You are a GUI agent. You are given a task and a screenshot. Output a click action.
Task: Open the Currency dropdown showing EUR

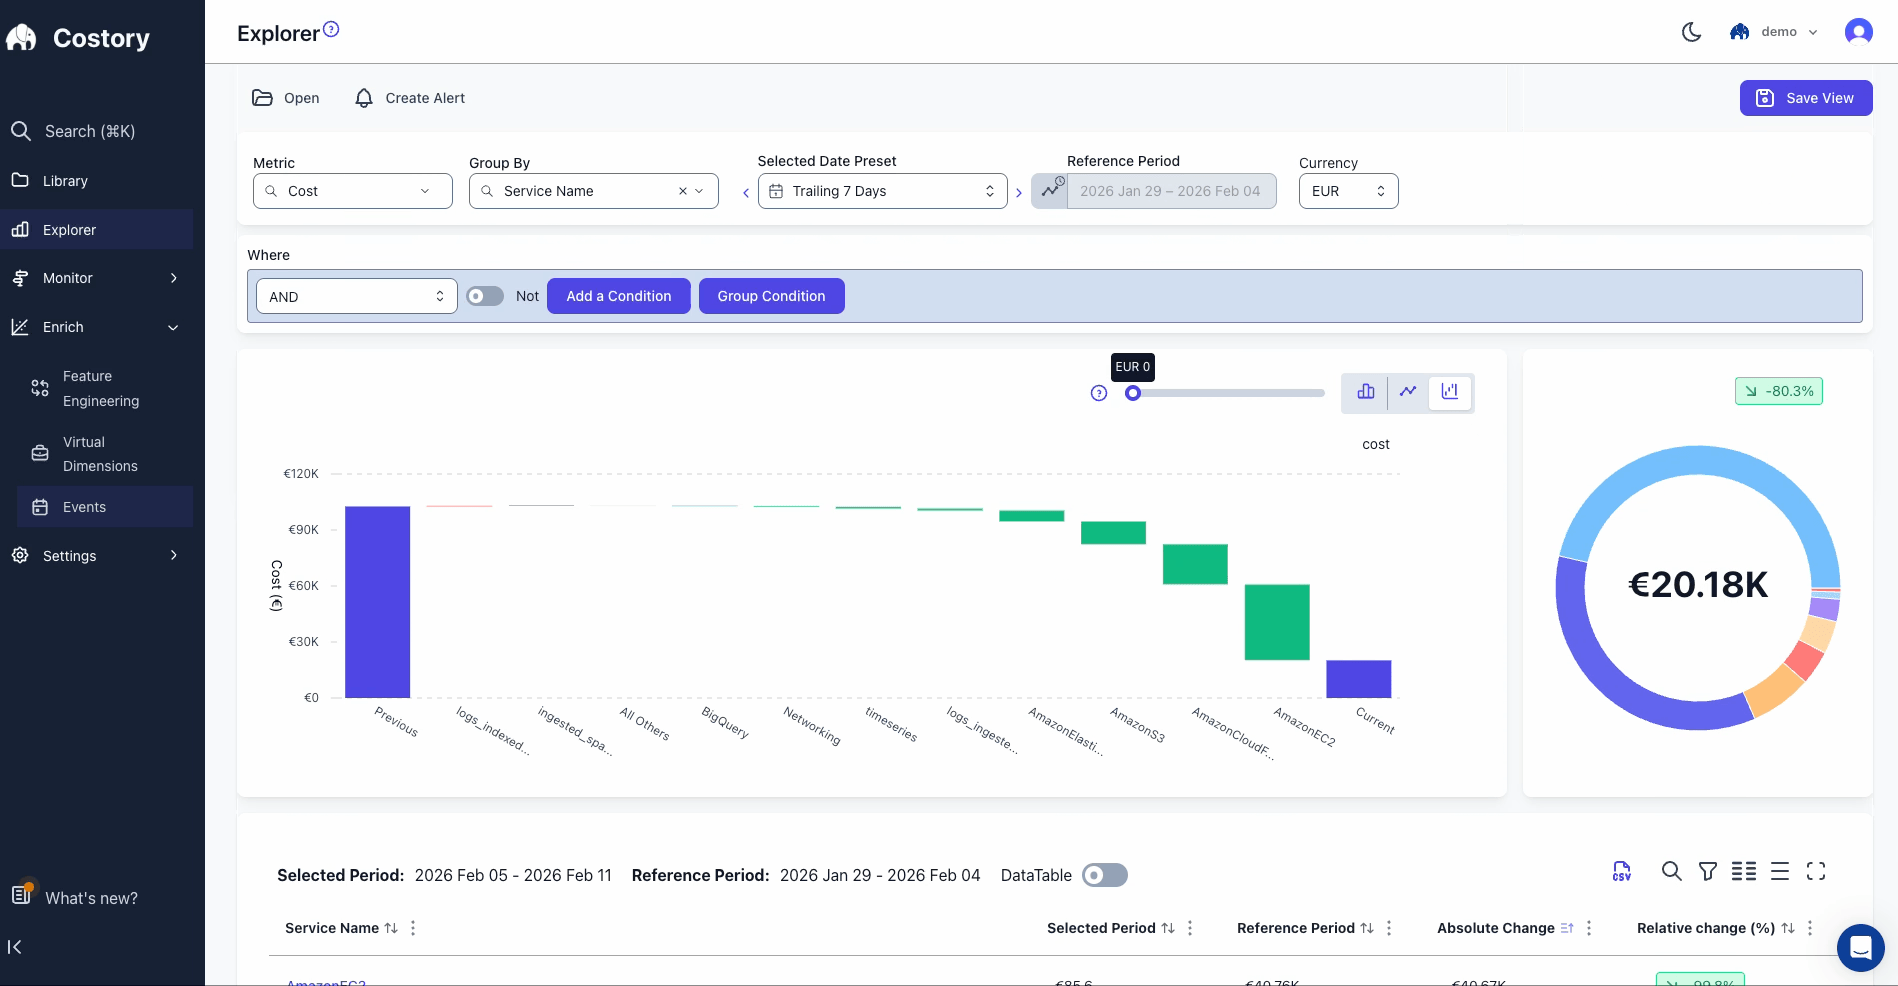[1348, 191]
